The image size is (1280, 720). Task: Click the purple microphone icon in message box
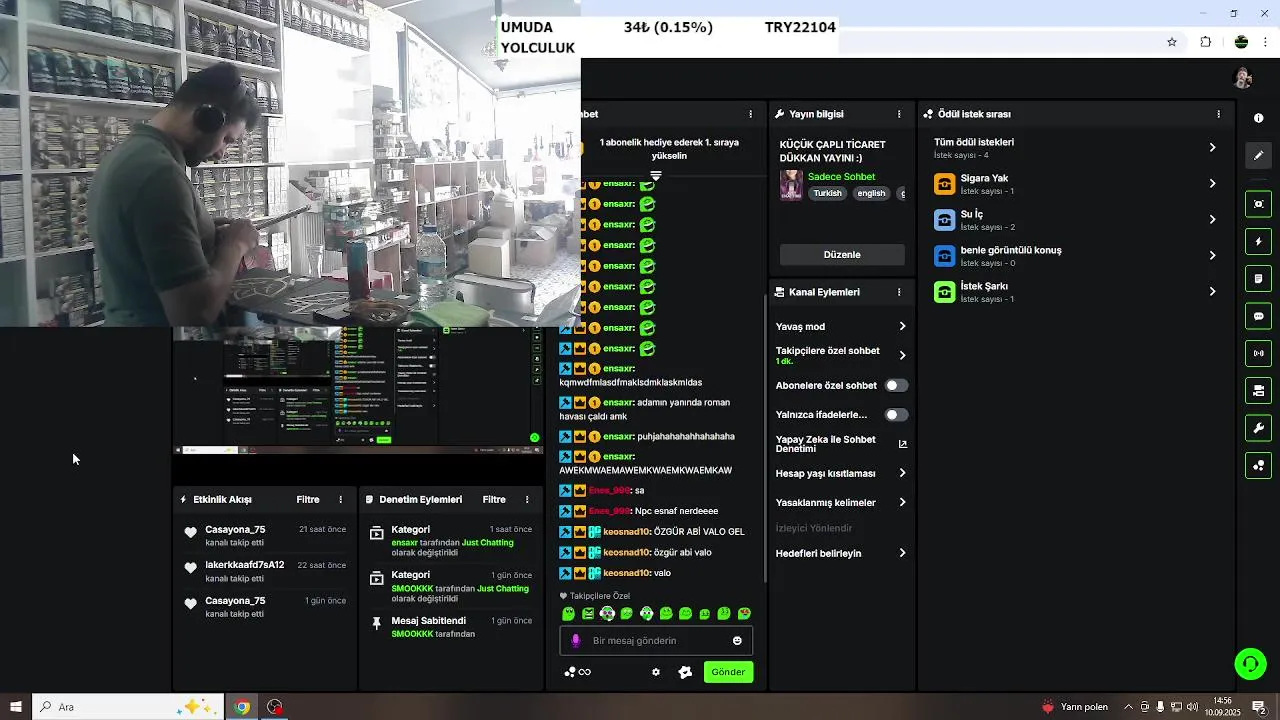(x=575, y=641)
